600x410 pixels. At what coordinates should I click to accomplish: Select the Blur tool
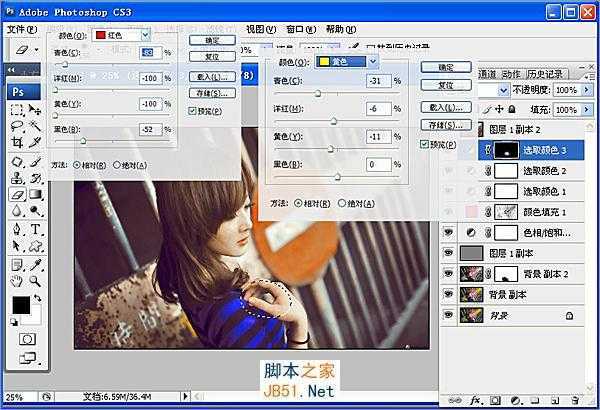point(17,211)
